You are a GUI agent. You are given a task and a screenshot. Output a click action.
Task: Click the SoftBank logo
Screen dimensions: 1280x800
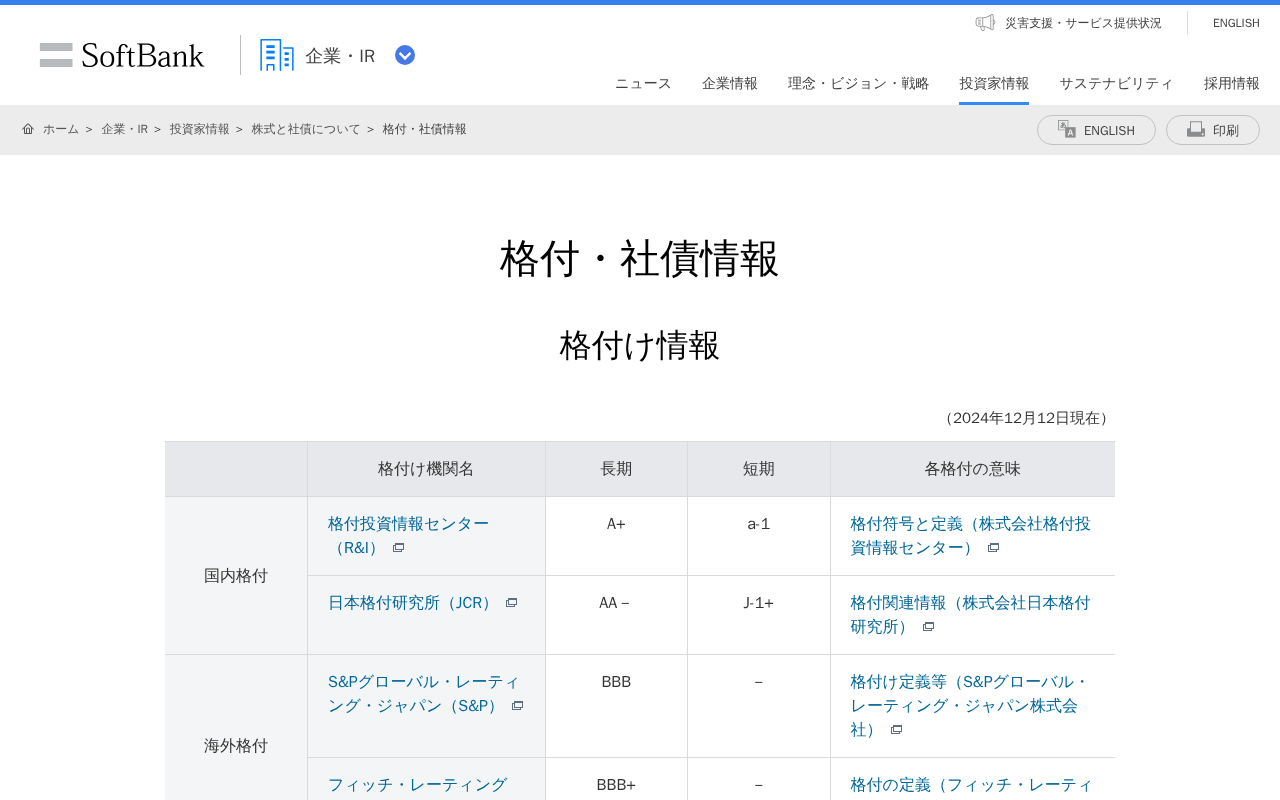coord(122,55)
